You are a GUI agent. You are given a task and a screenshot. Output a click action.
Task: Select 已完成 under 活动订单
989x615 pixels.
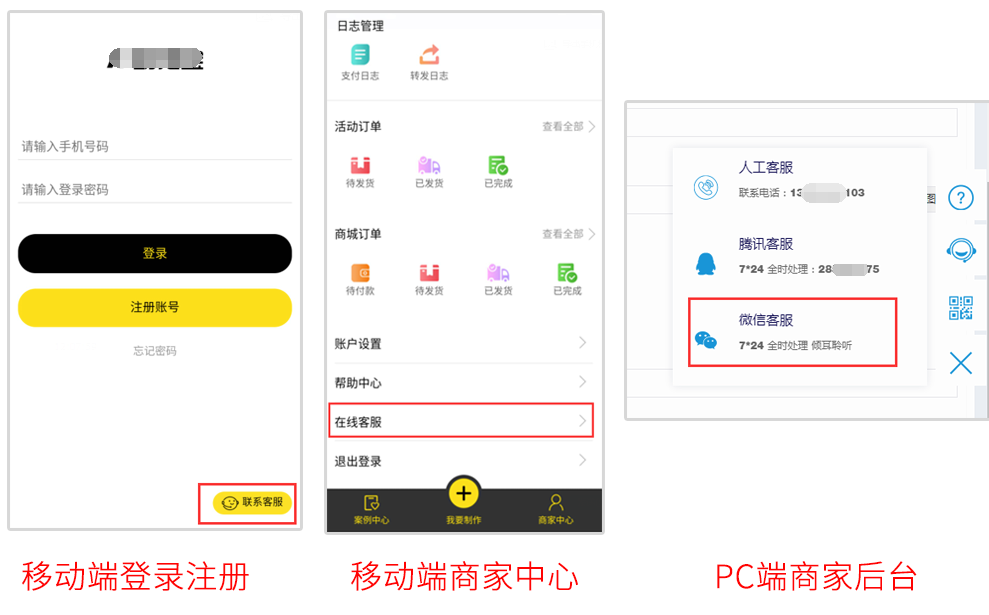(x=498, y=172)
